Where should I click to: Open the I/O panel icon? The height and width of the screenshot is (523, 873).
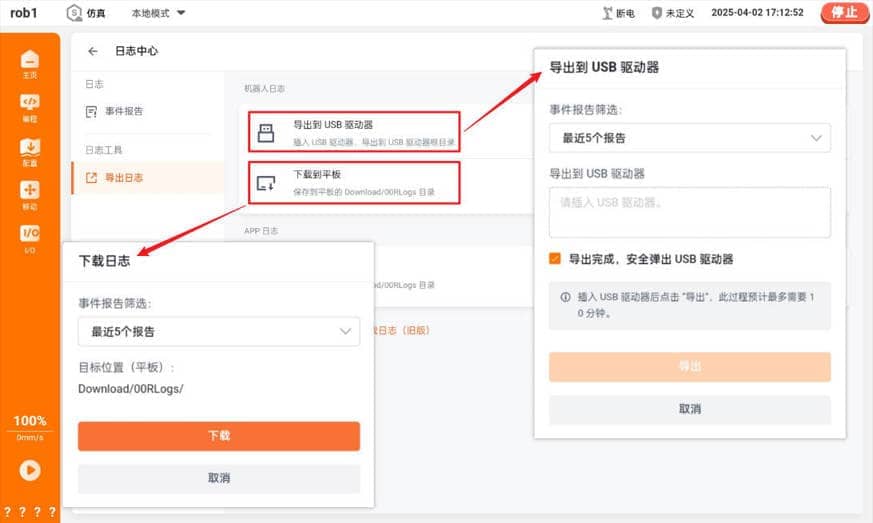coord(30,236)
